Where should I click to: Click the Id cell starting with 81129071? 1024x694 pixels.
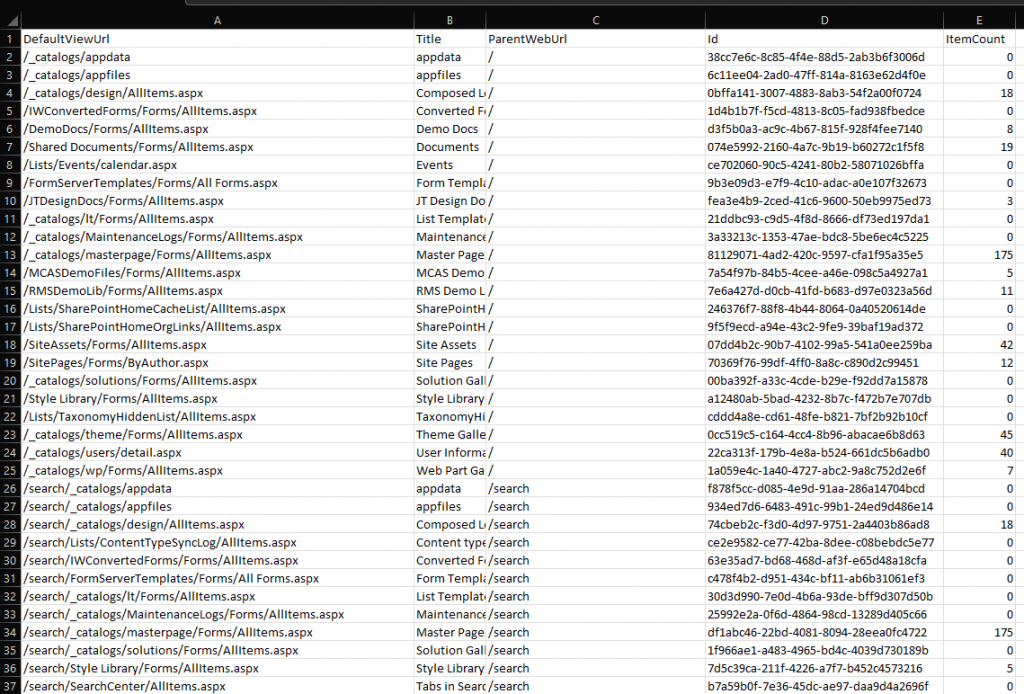[x=824, y=254]
